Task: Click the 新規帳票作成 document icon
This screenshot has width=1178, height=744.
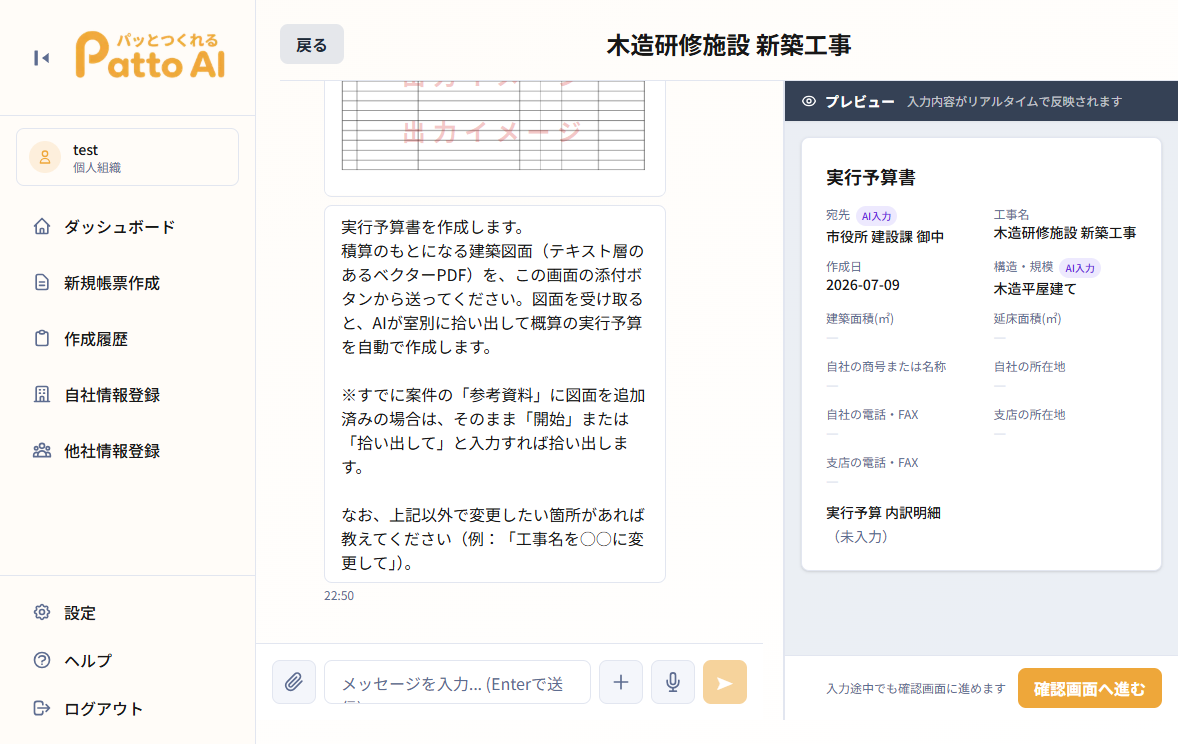Action: coord(42,283)
